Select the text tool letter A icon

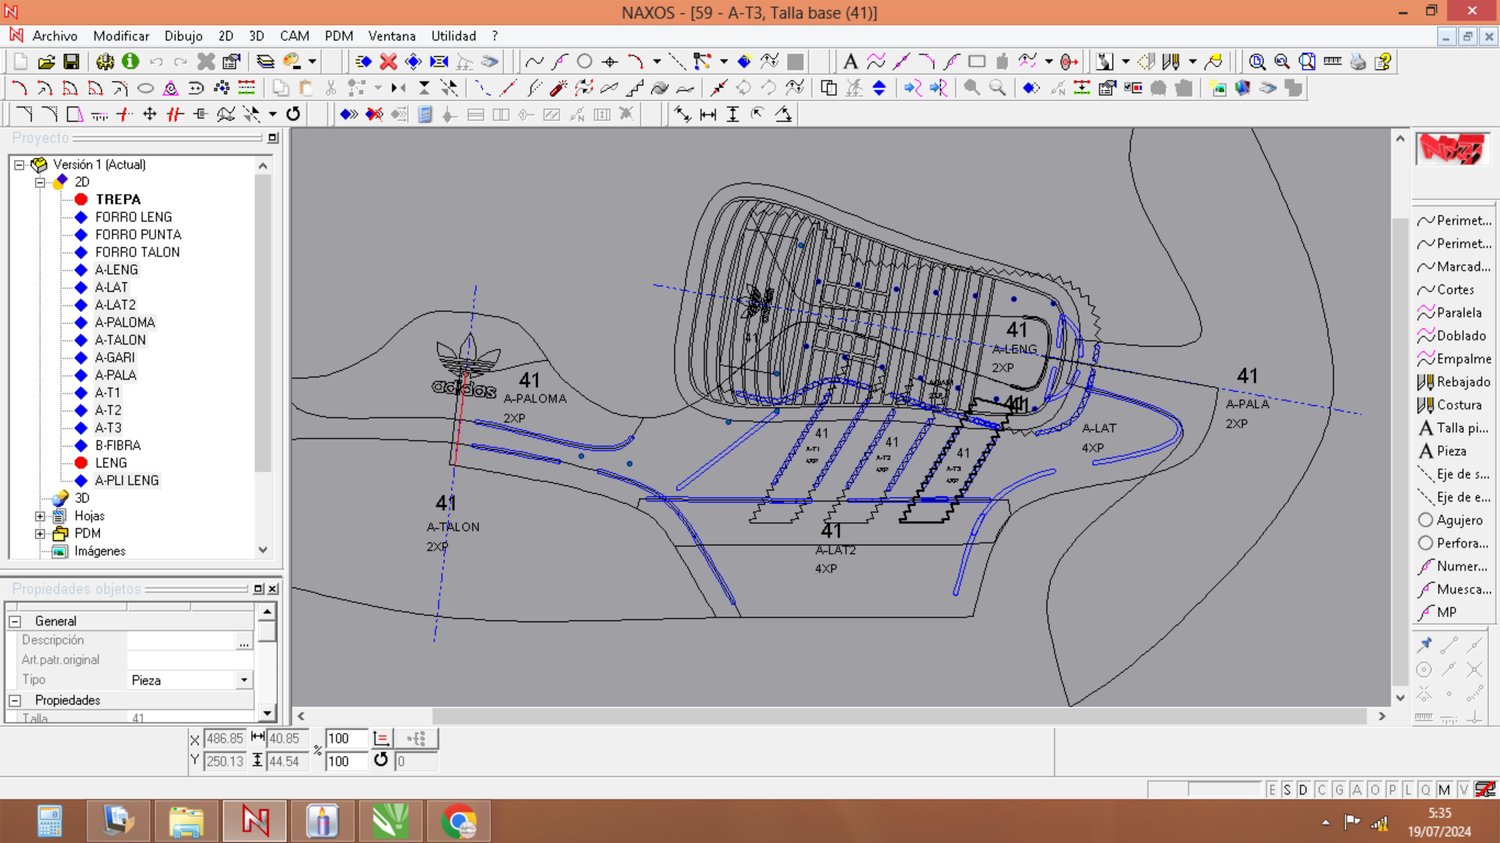point(850,62)
